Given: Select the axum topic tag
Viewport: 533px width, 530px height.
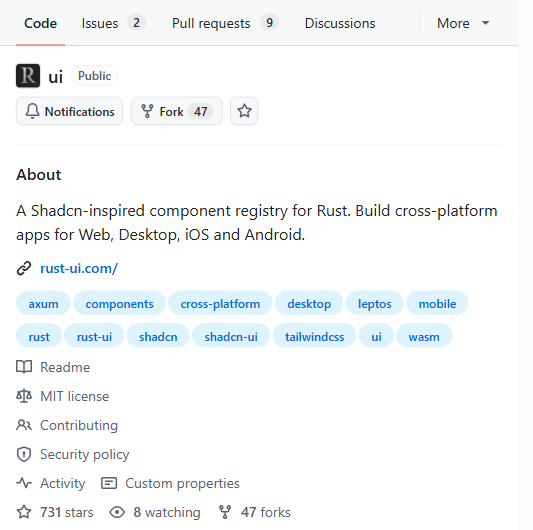Looking at the screenshot, I should coord(43,303).
